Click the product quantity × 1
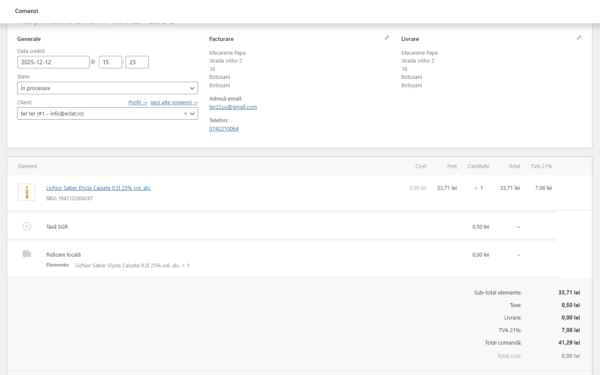The image size is (600, 375). coord(478,188)
